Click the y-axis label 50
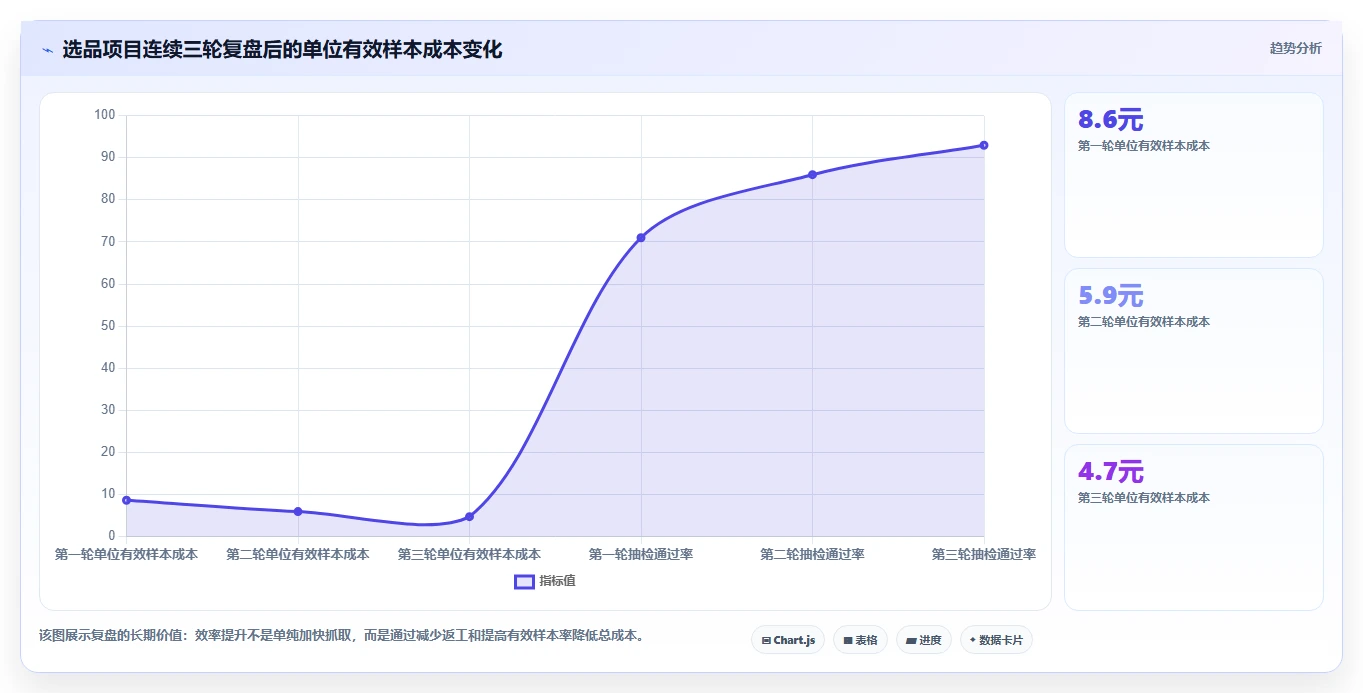This screenshot has width=1363, height=693. point(109,326)
